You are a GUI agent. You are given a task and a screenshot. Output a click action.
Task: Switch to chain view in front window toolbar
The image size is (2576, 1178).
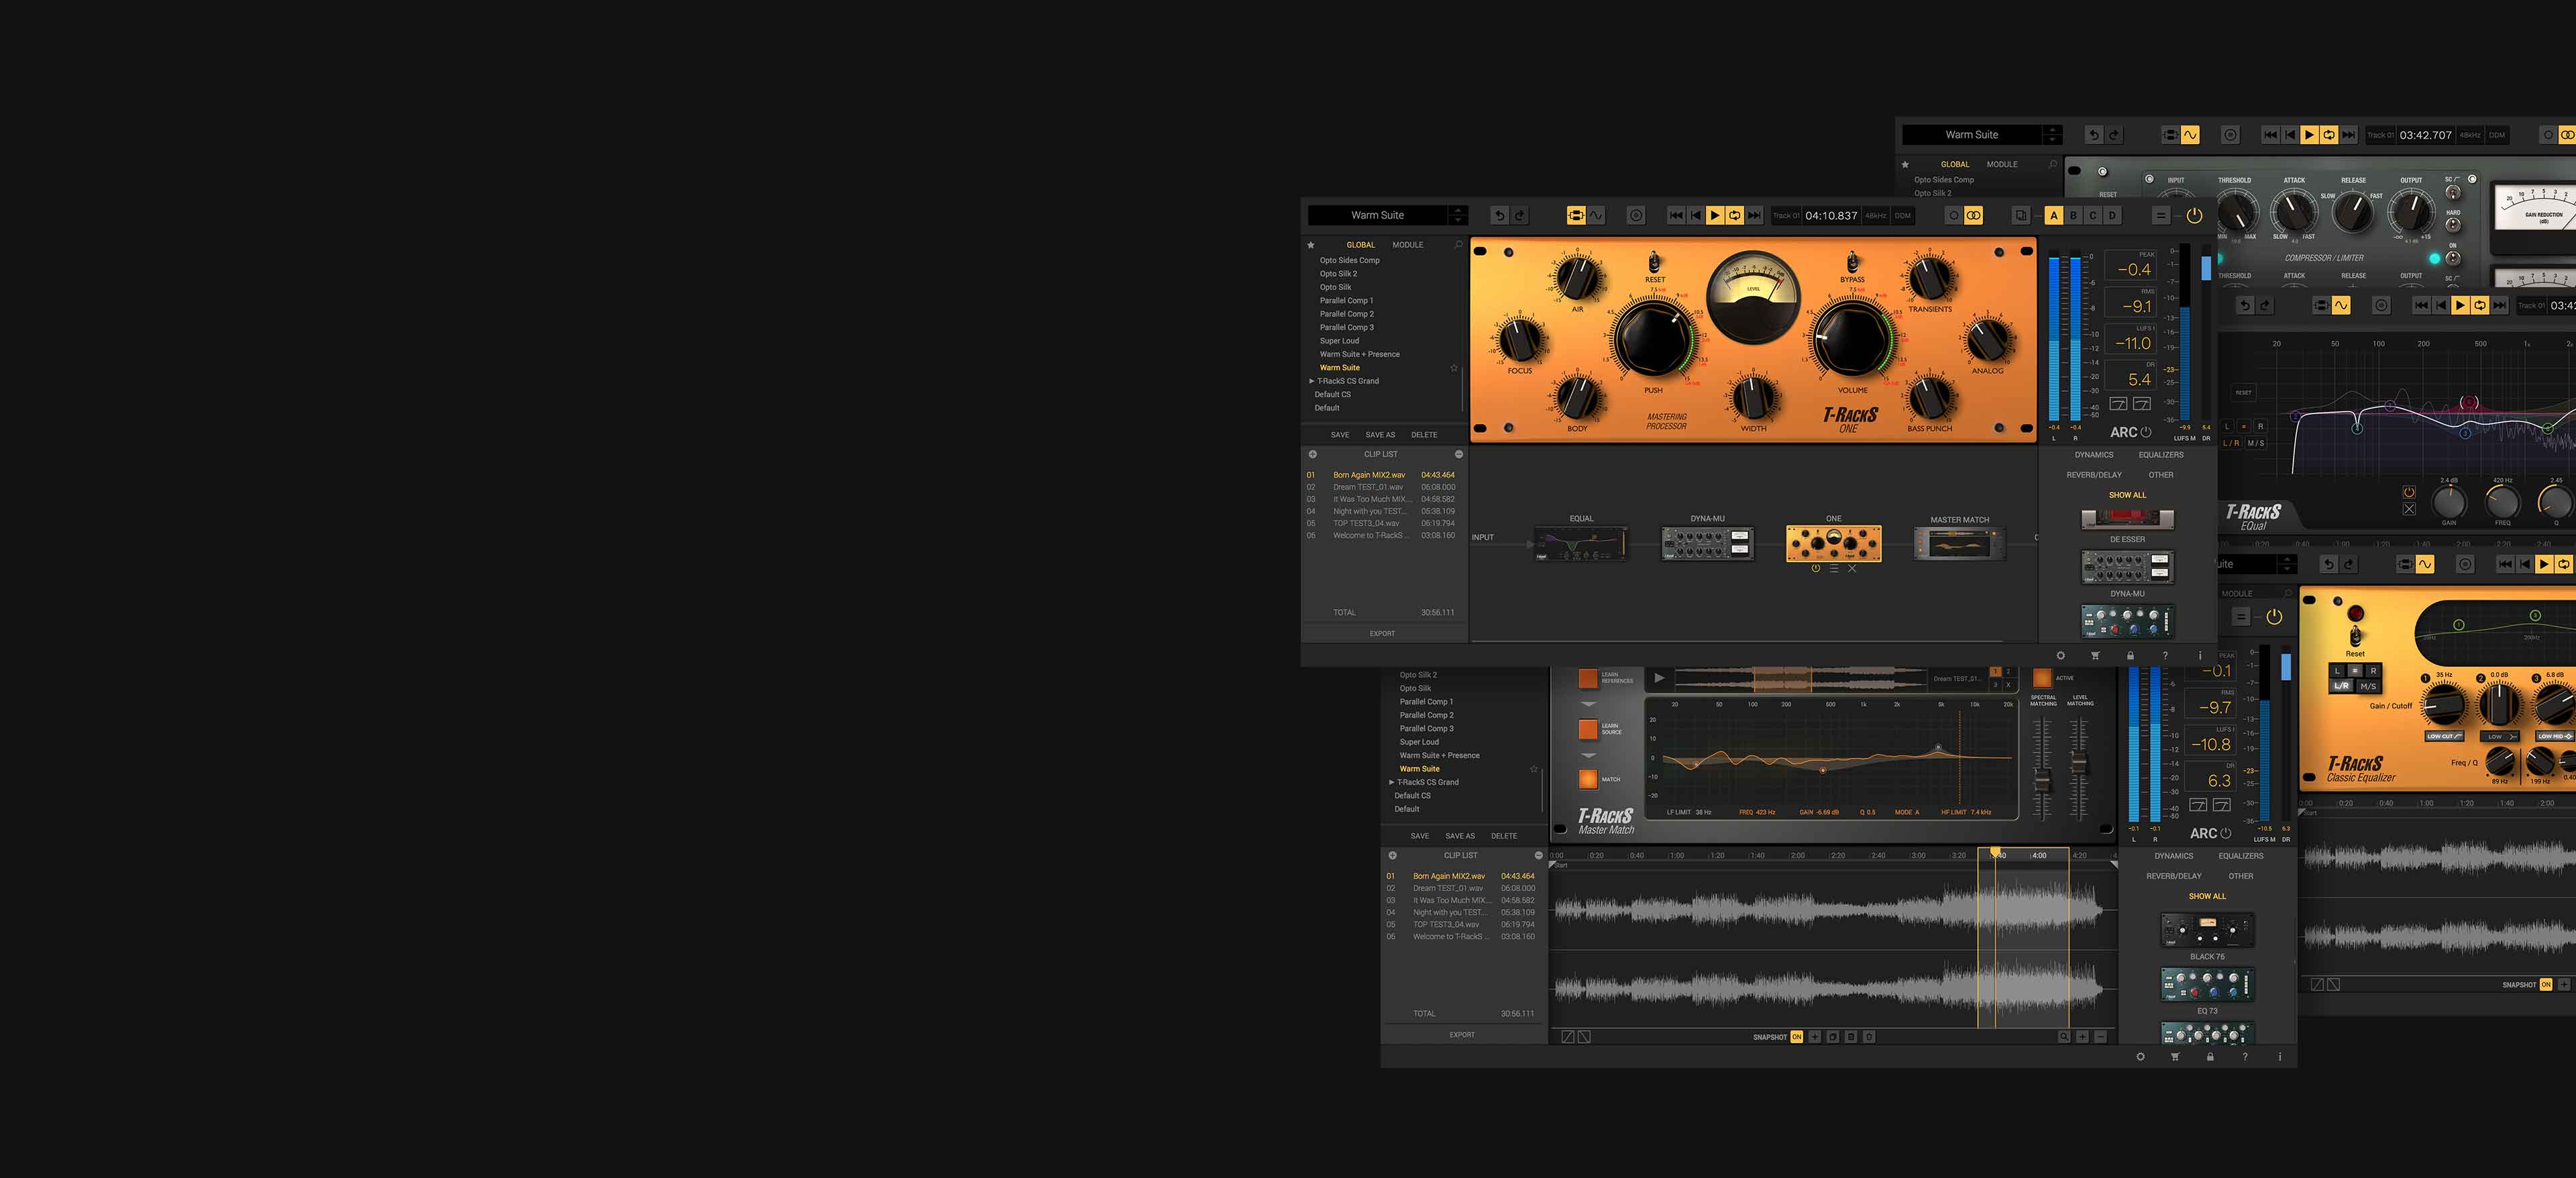pos(1576,215)
